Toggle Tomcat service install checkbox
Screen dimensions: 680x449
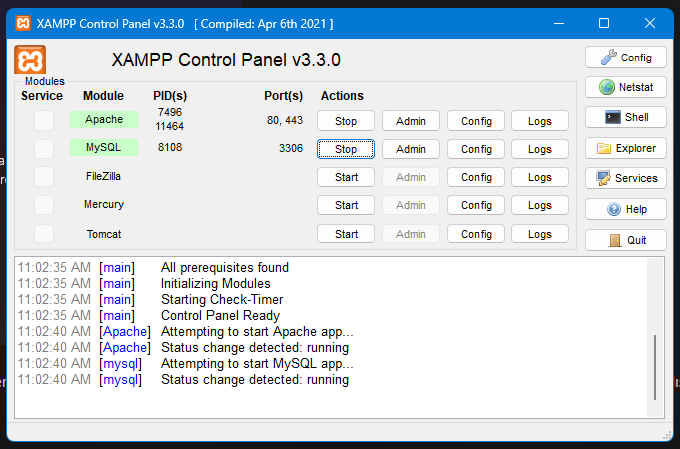click(44, 233)
